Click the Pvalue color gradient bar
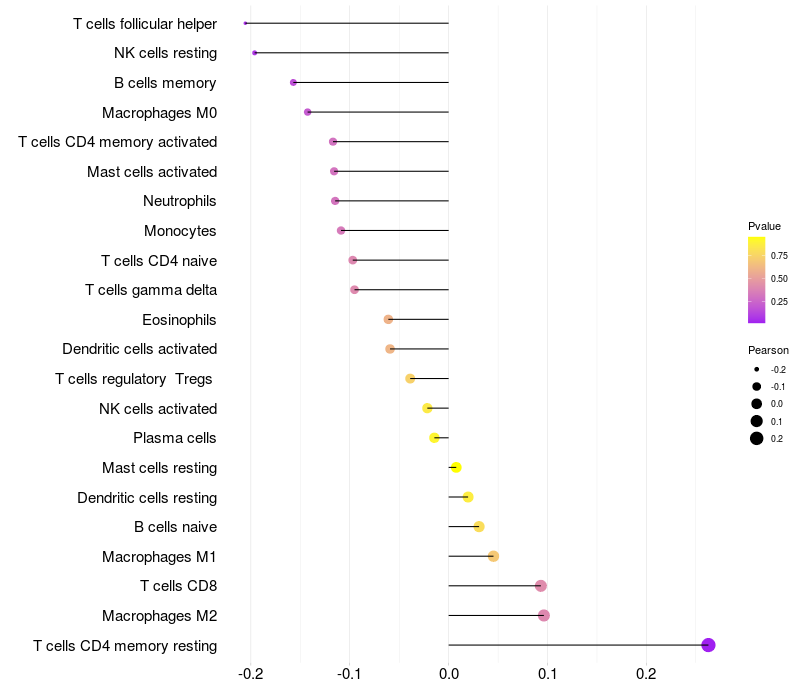 click(757, 280)
